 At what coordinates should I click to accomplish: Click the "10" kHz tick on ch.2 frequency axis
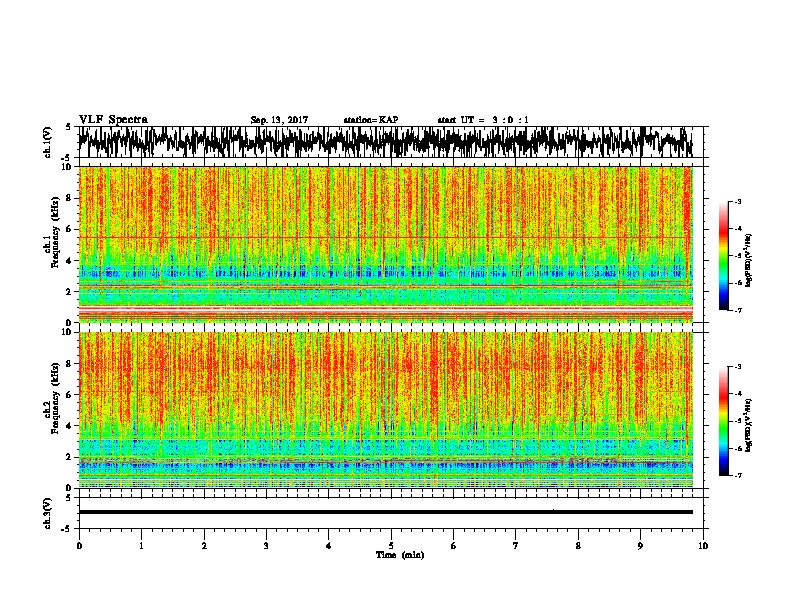[x=67, y=332]
